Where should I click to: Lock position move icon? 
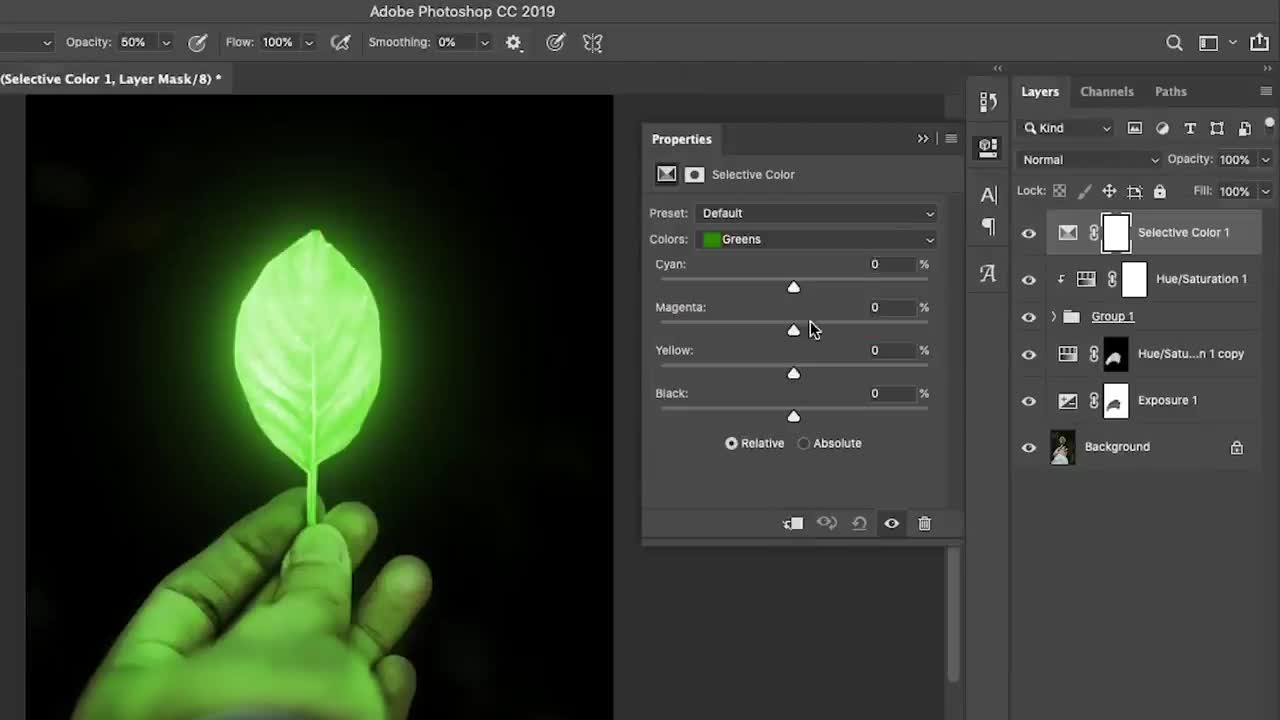coord(1109,191)
